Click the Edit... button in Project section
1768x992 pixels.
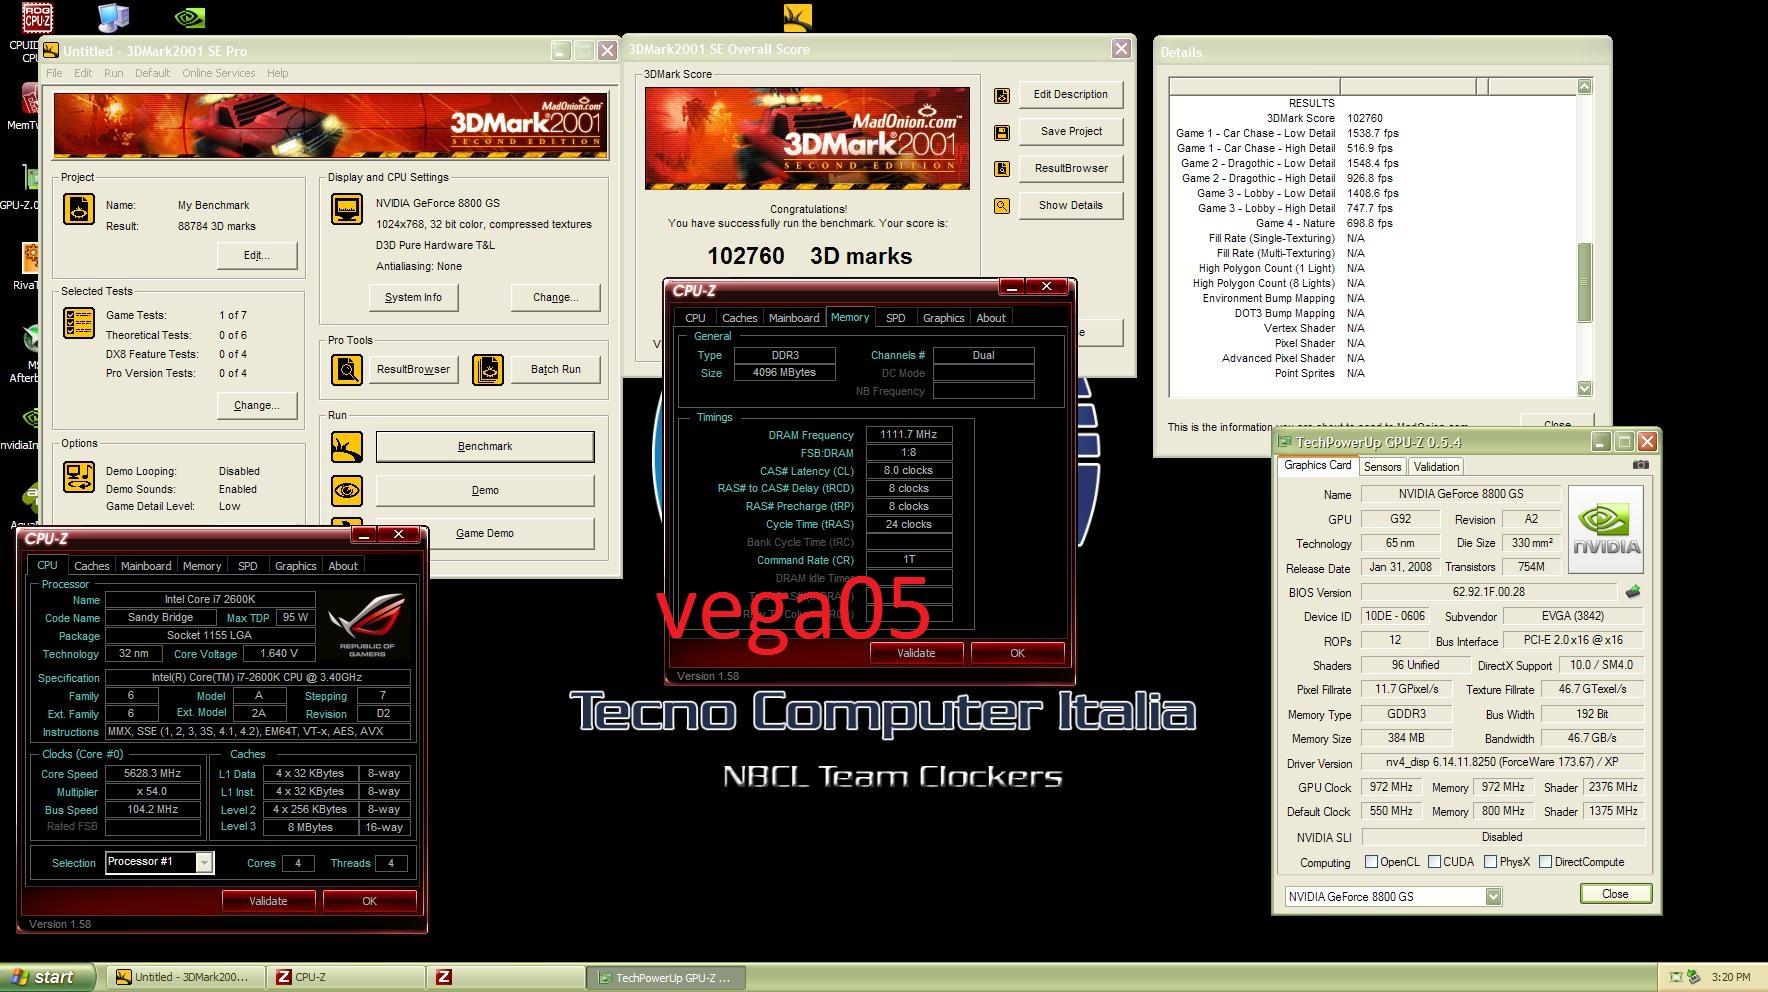(257, 256)
